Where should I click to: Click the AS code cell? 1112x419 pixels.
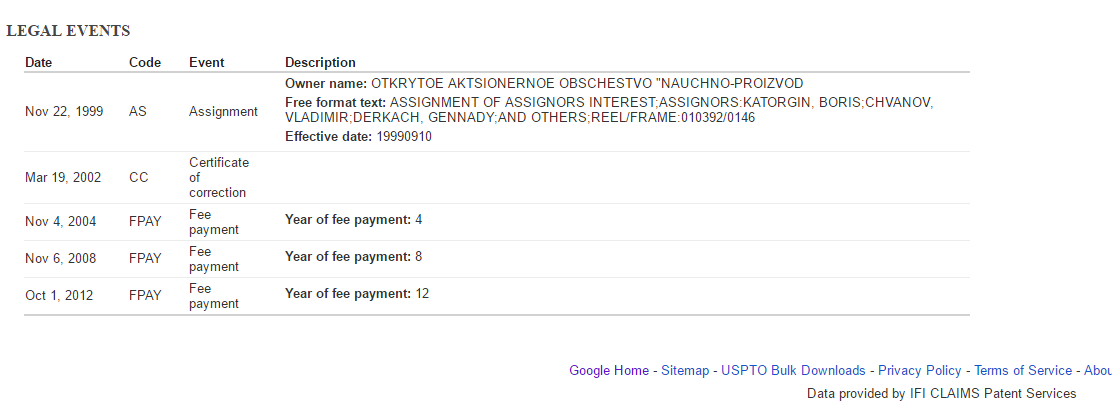138,112
